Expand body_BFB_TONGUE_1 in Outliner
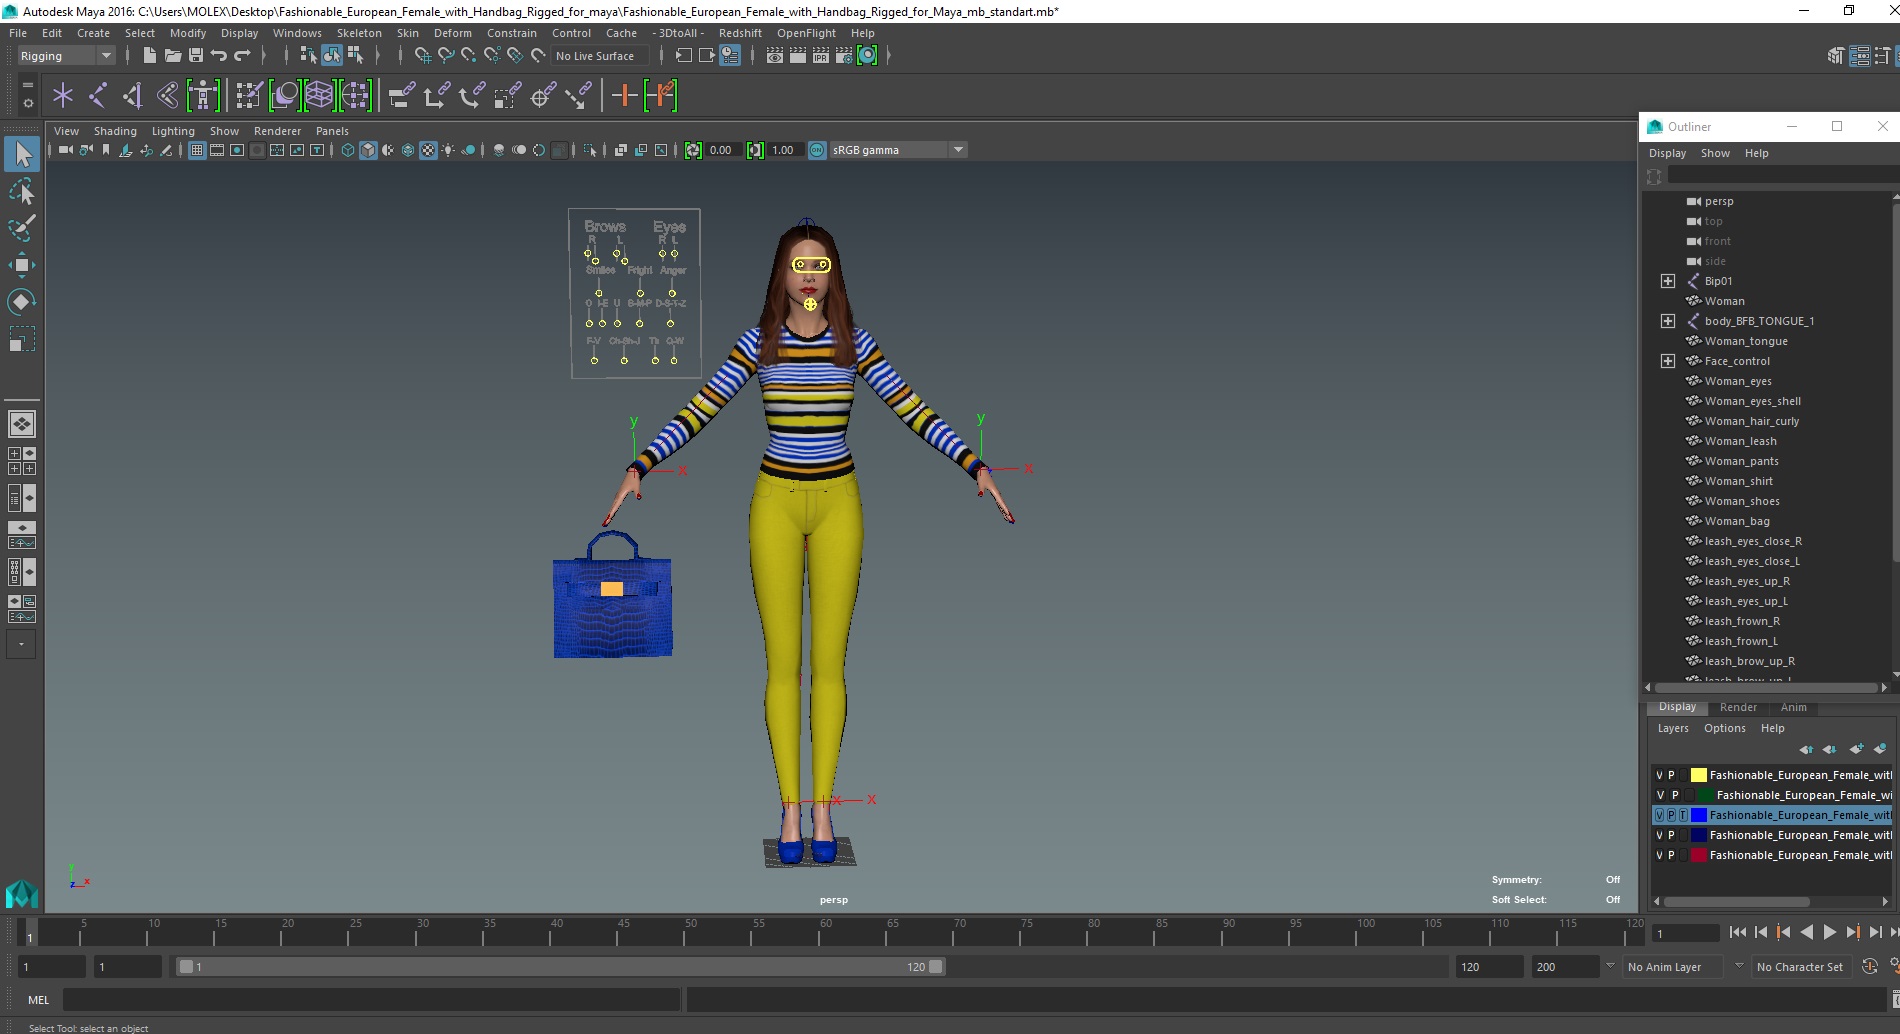The image size is (1900, 1034). 1667,321
